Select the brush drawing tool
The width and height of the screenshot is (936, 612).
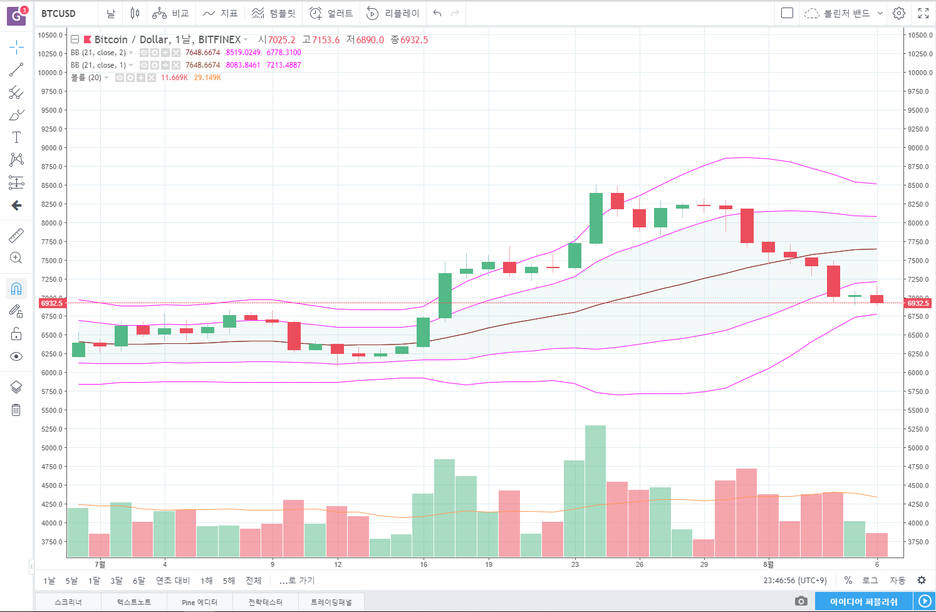[x=16, y=115]
